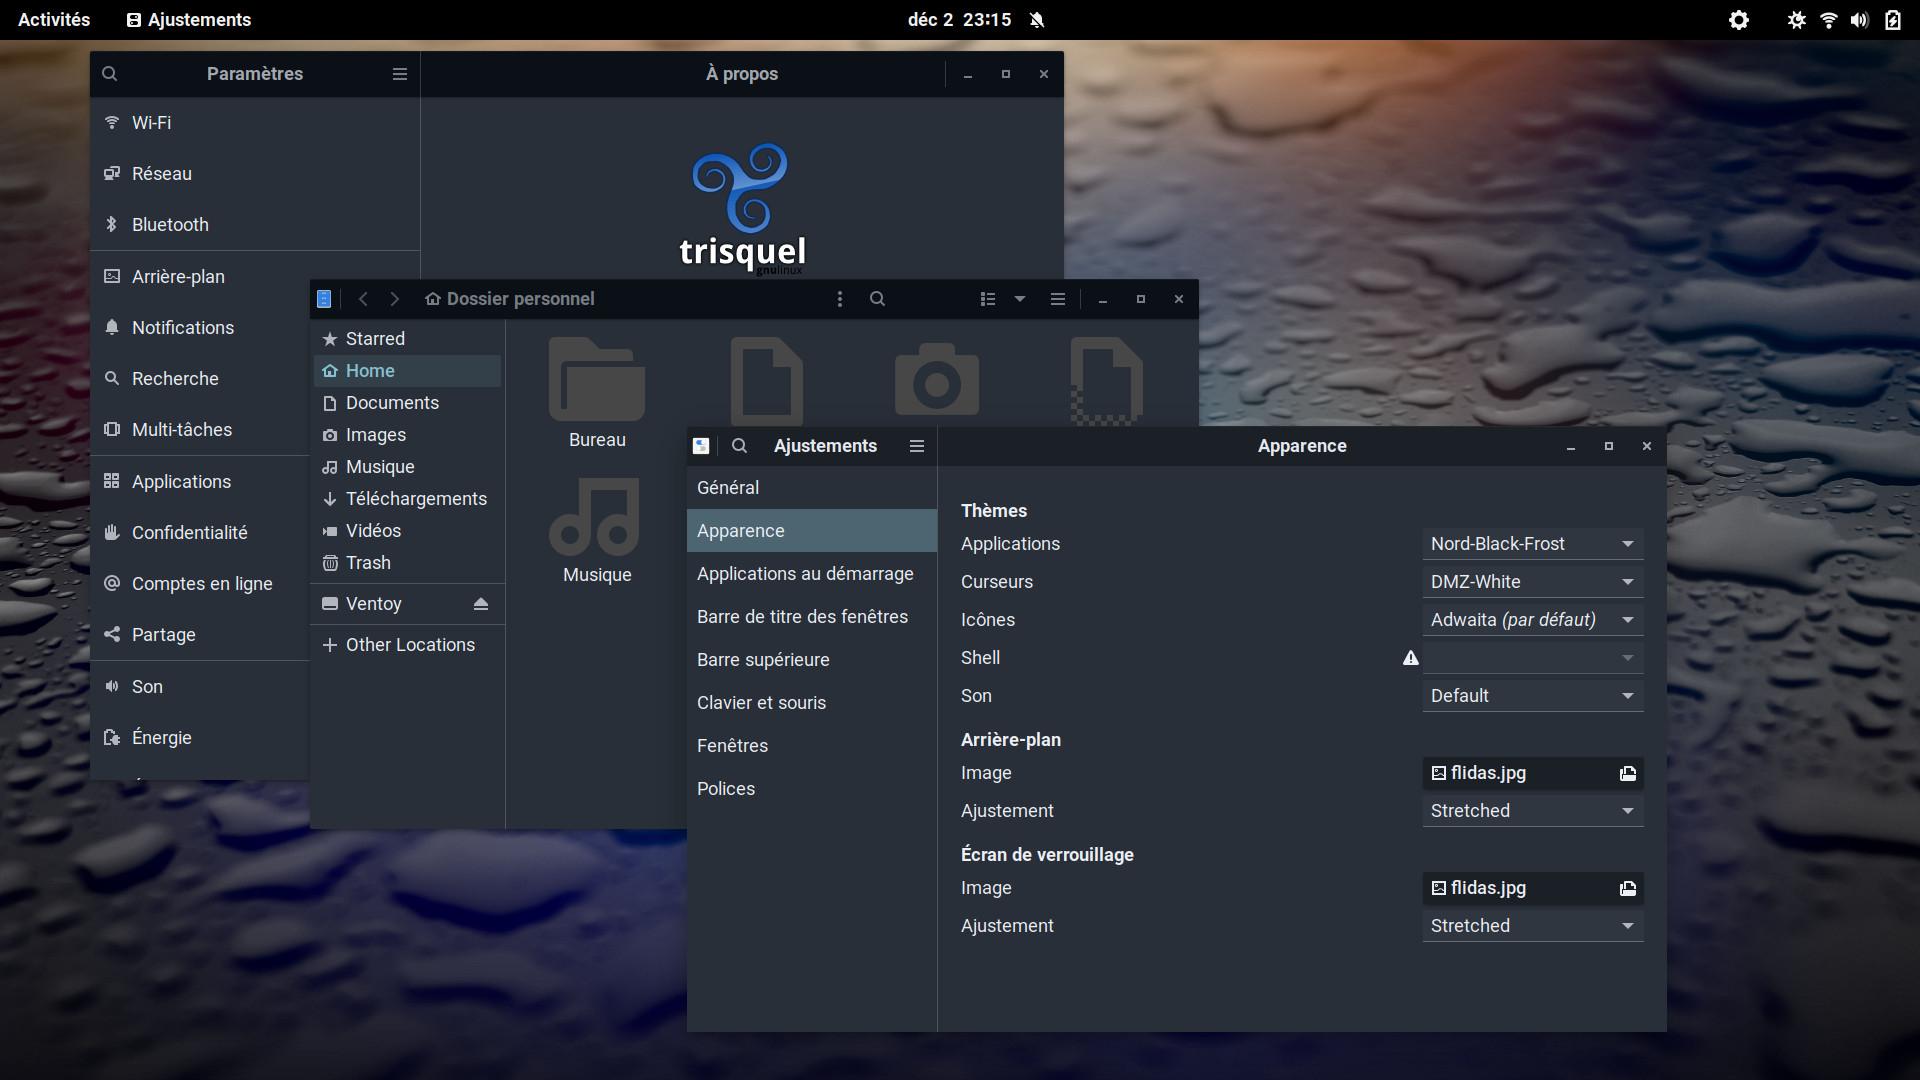Image resolution: width=1920 pixels, height=1080 pixels.
Task: Click the Activités button
Action: 54,20
